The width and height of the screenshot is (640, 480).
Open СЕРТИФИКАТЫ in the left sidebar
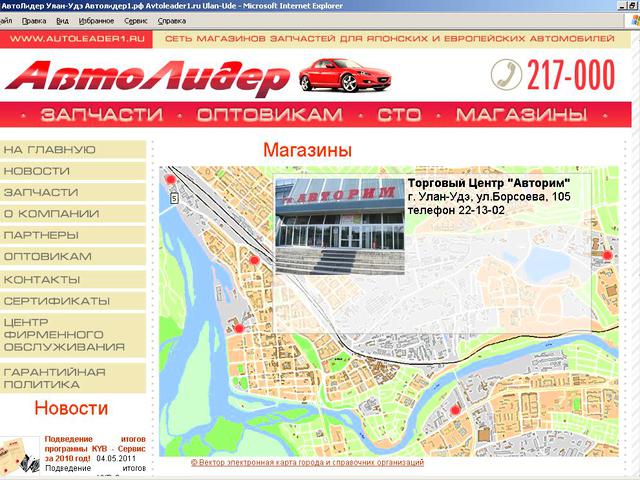point(57,300)
